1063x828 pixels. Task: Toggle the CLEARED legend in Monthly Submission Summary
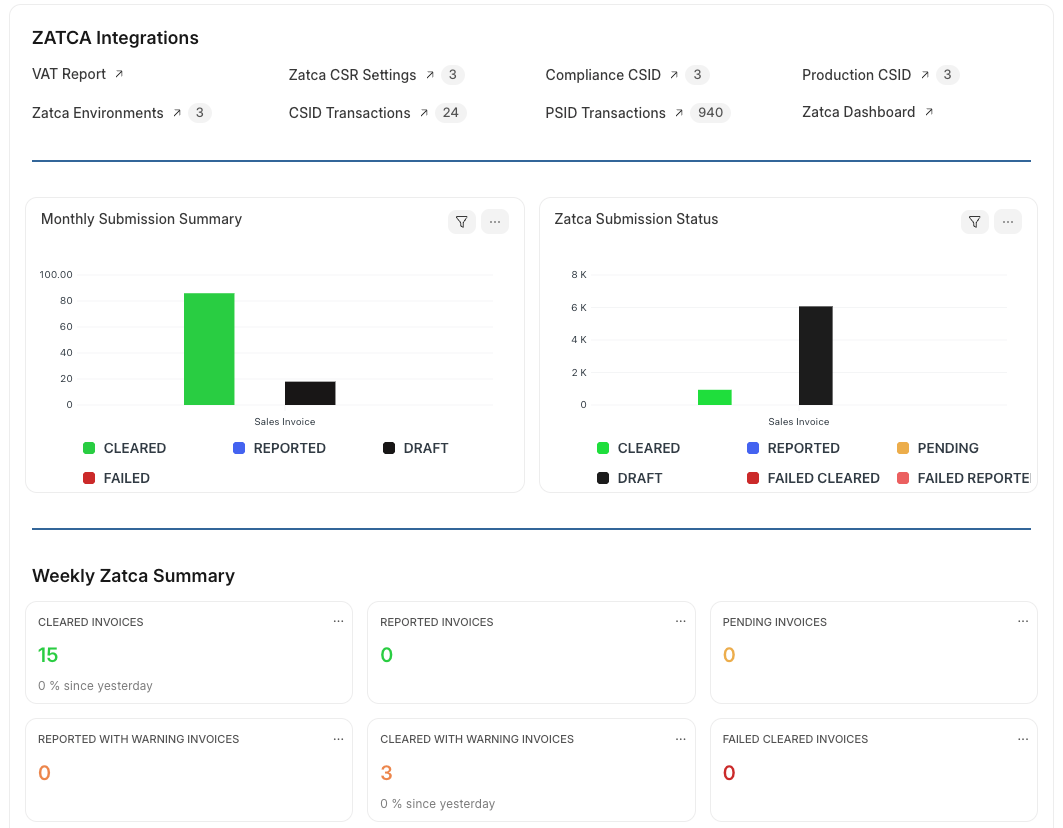135,448
